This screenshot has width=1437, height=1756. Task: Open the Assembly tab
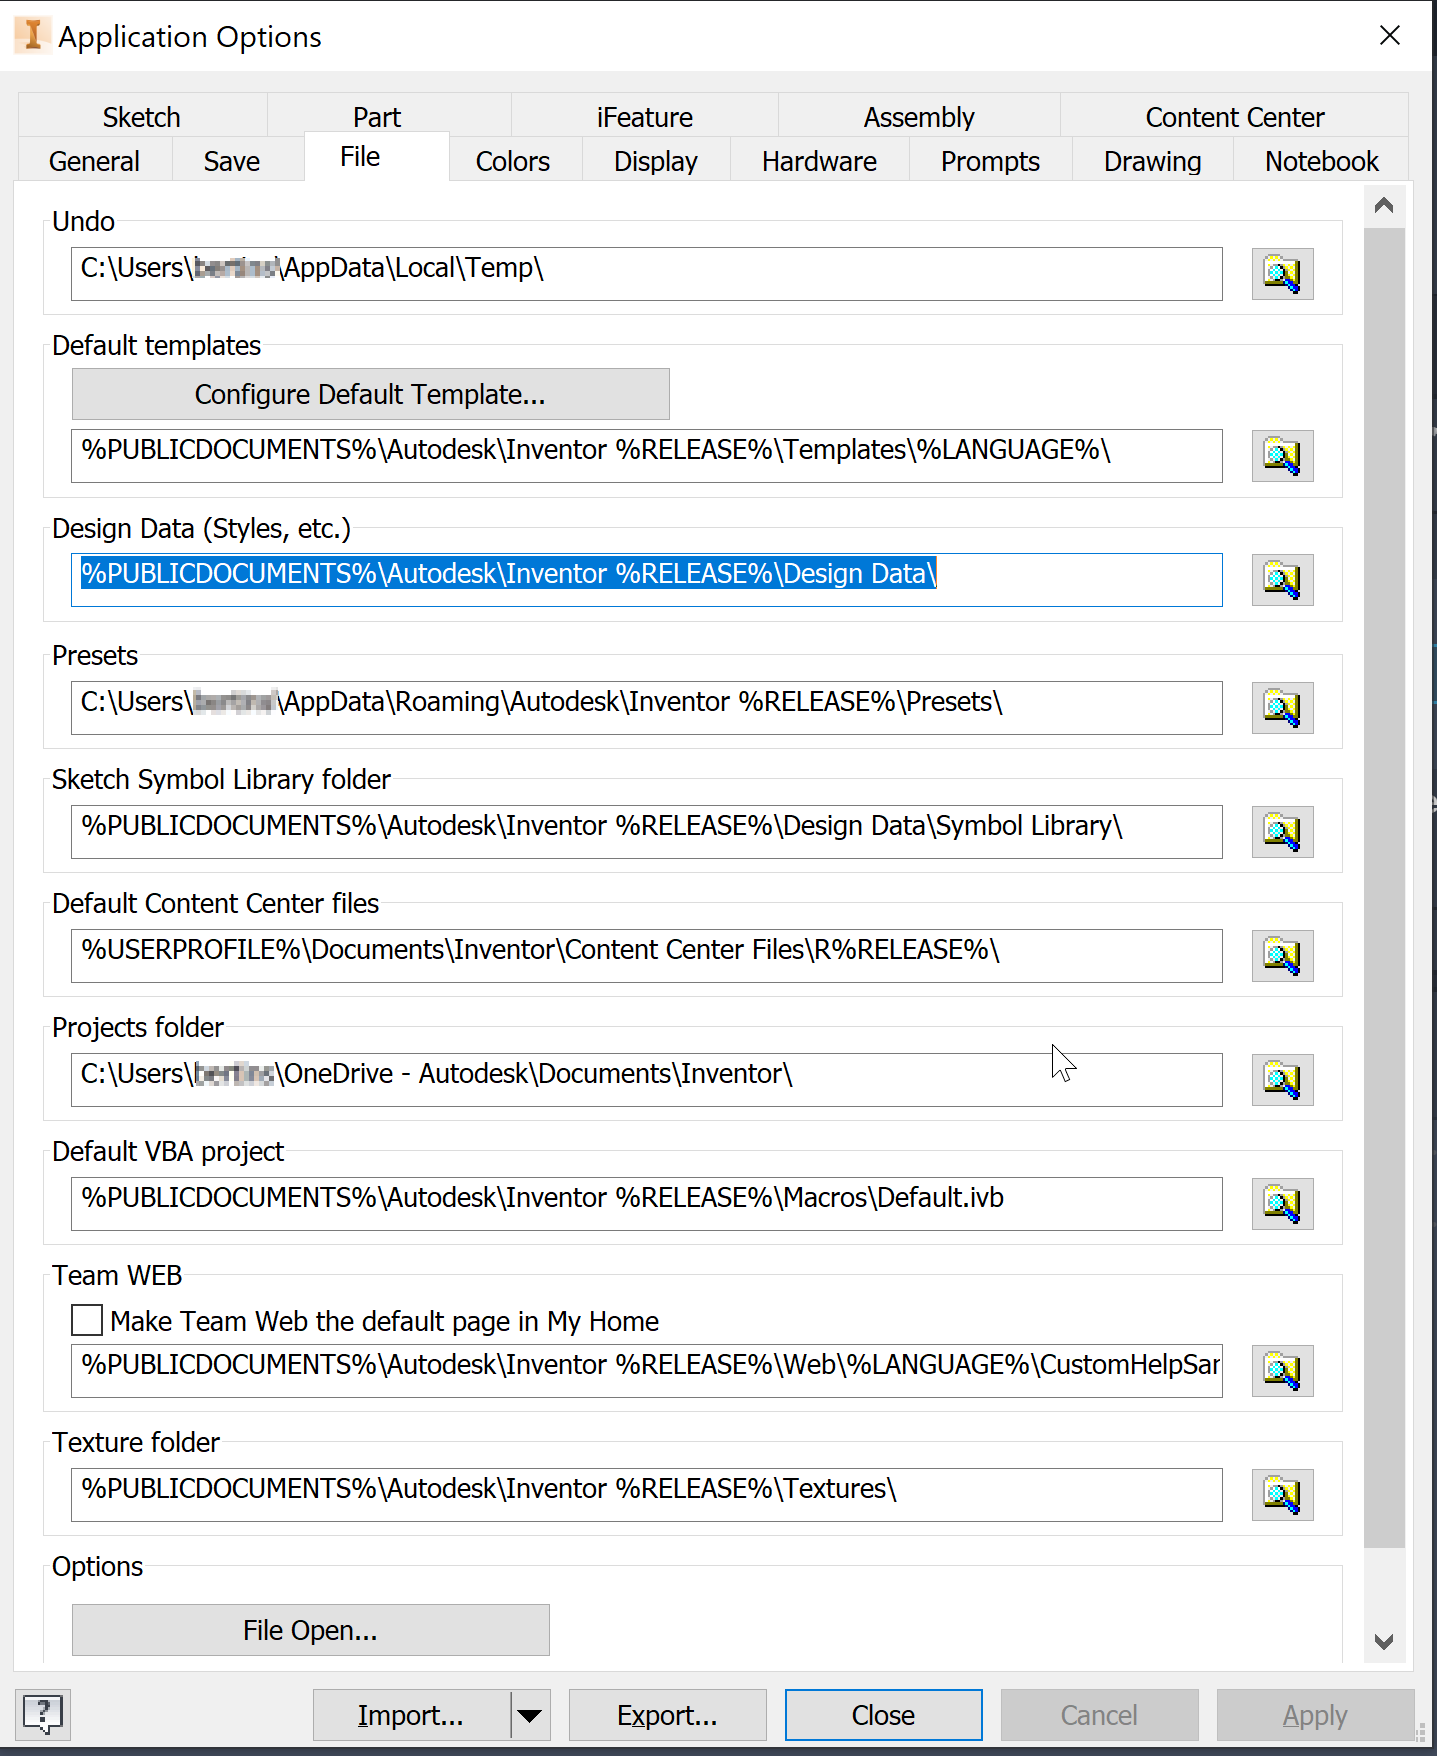[x=919, y=117]
